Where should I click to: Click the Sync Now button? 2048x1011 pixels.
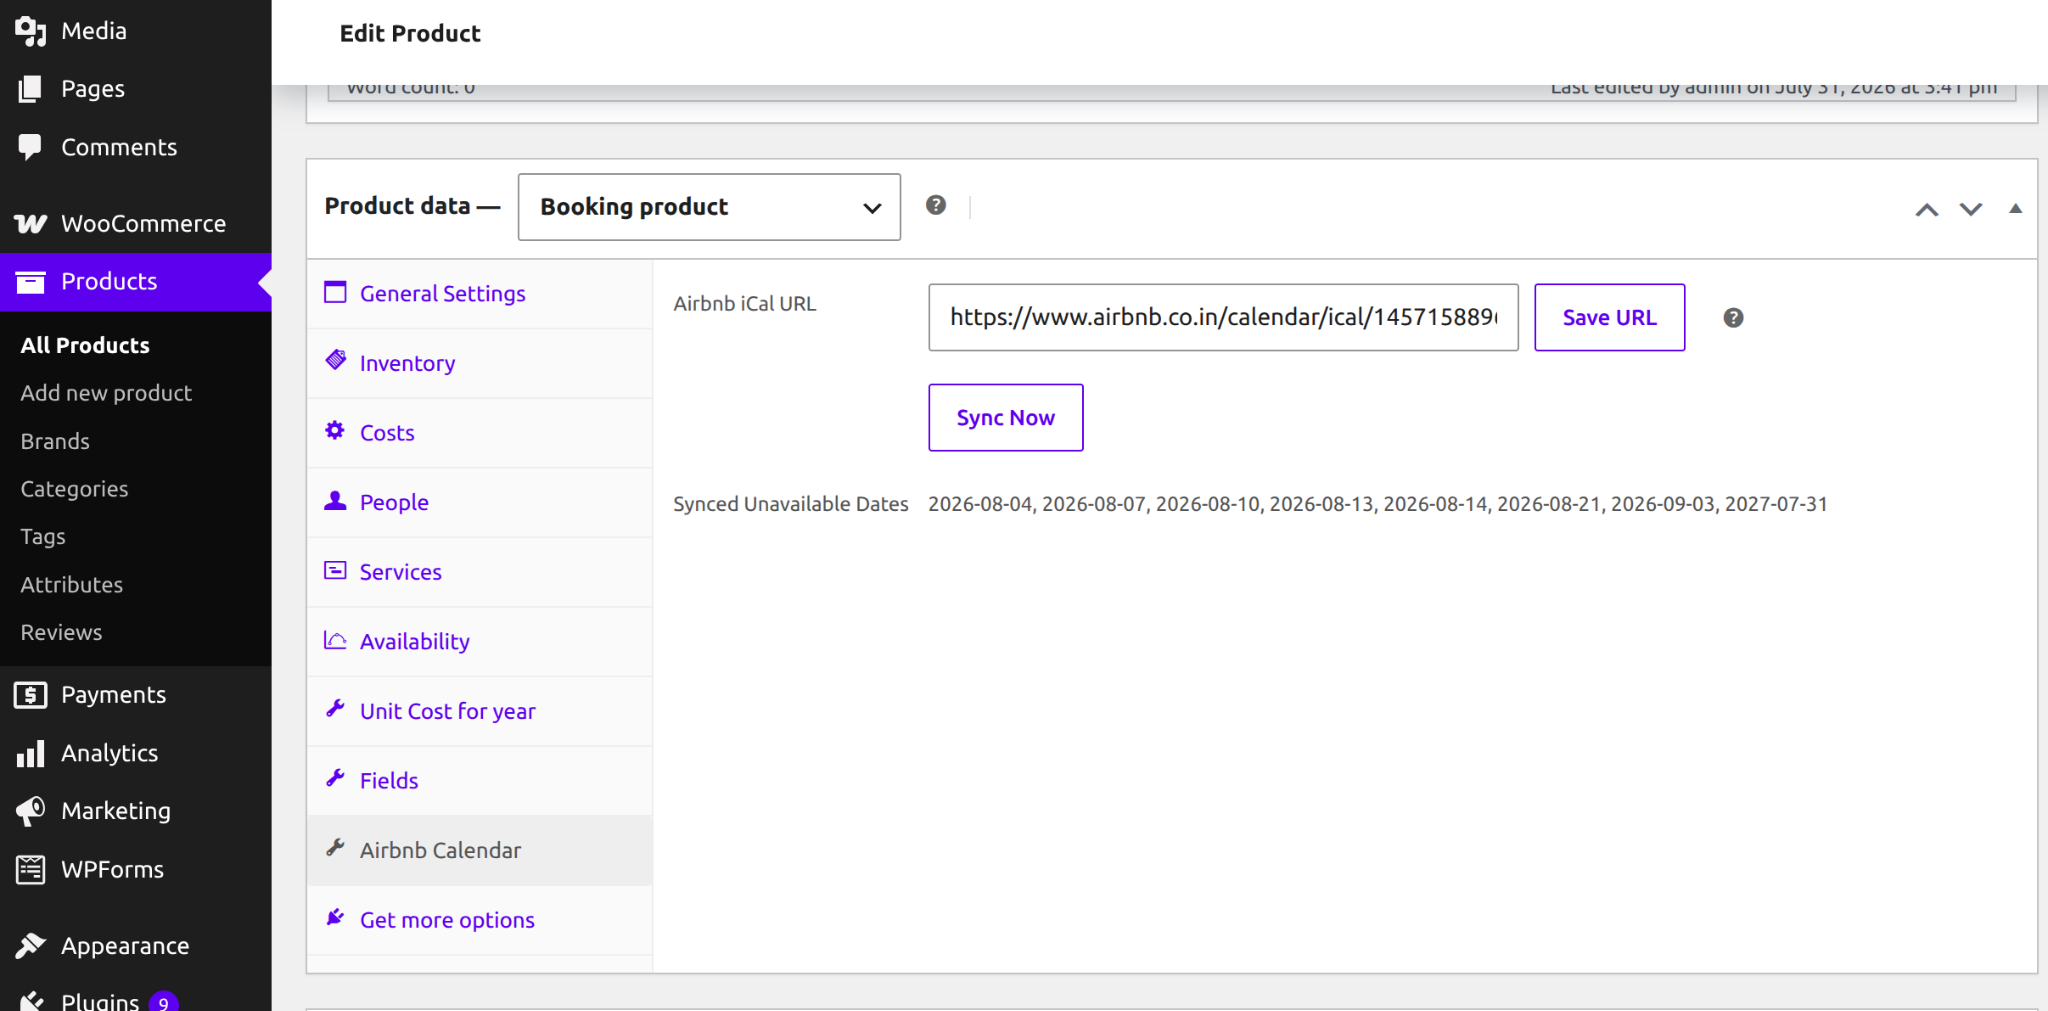(1005, 418)
